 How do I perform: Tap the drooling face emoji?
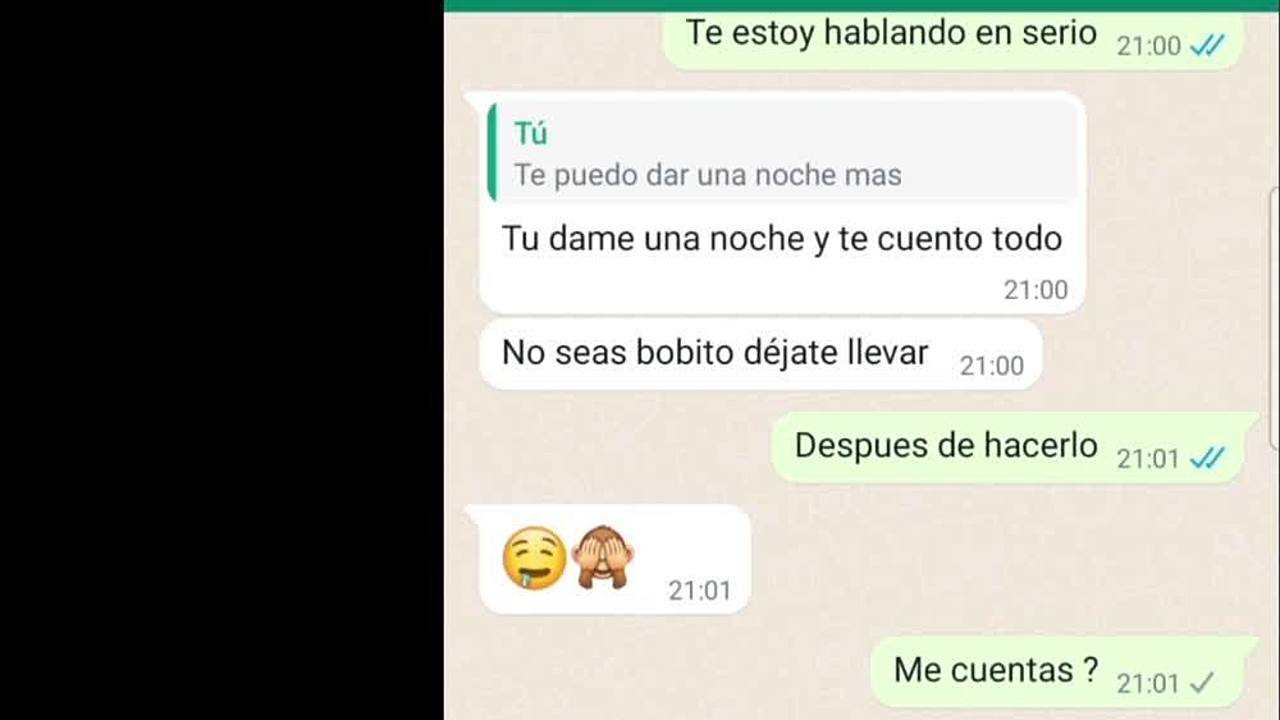(534, 558)
